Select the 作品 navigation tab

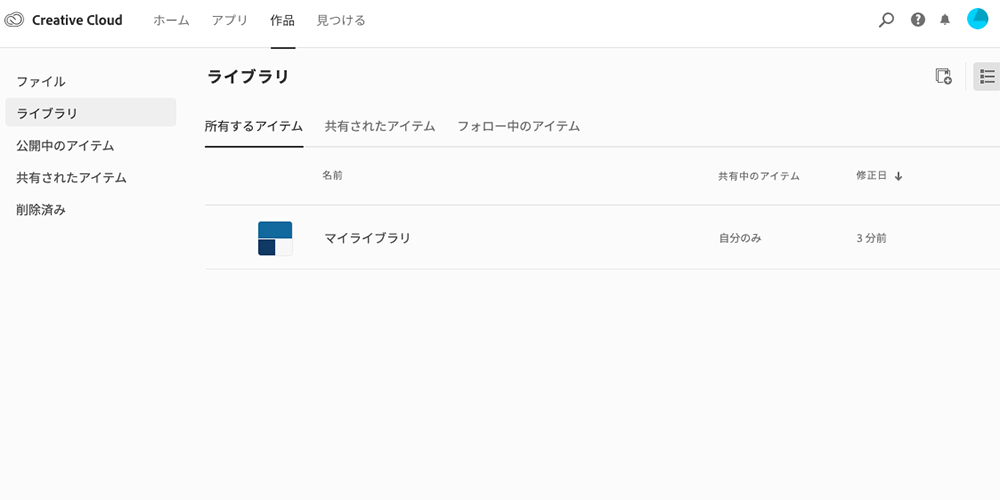point(283,20)
